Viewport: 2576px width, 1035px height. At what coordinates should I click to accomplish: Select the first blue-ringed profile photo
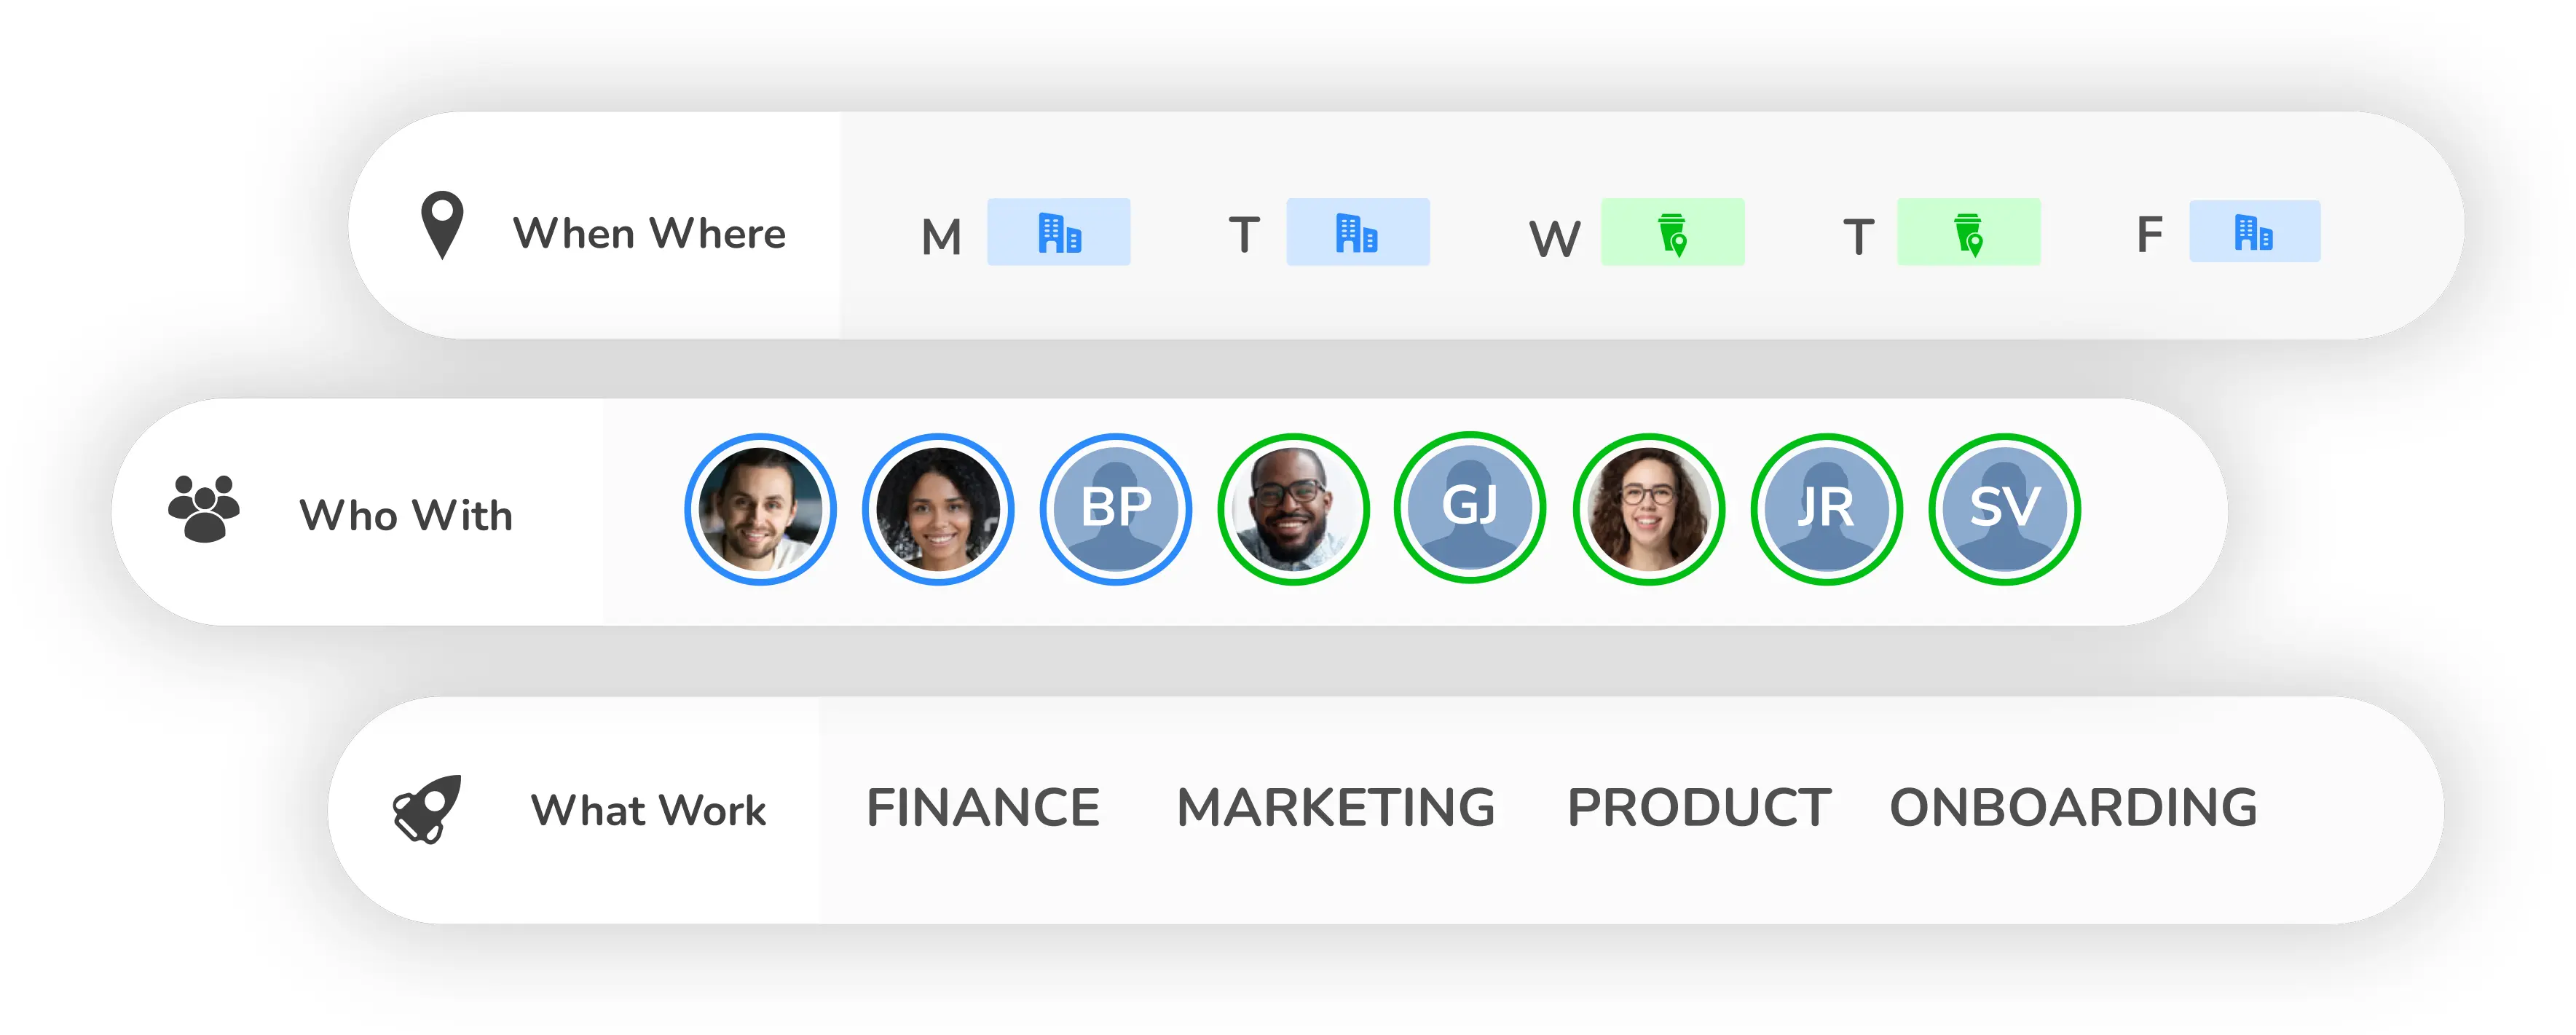pyautogui.click(x=760, y=509)
